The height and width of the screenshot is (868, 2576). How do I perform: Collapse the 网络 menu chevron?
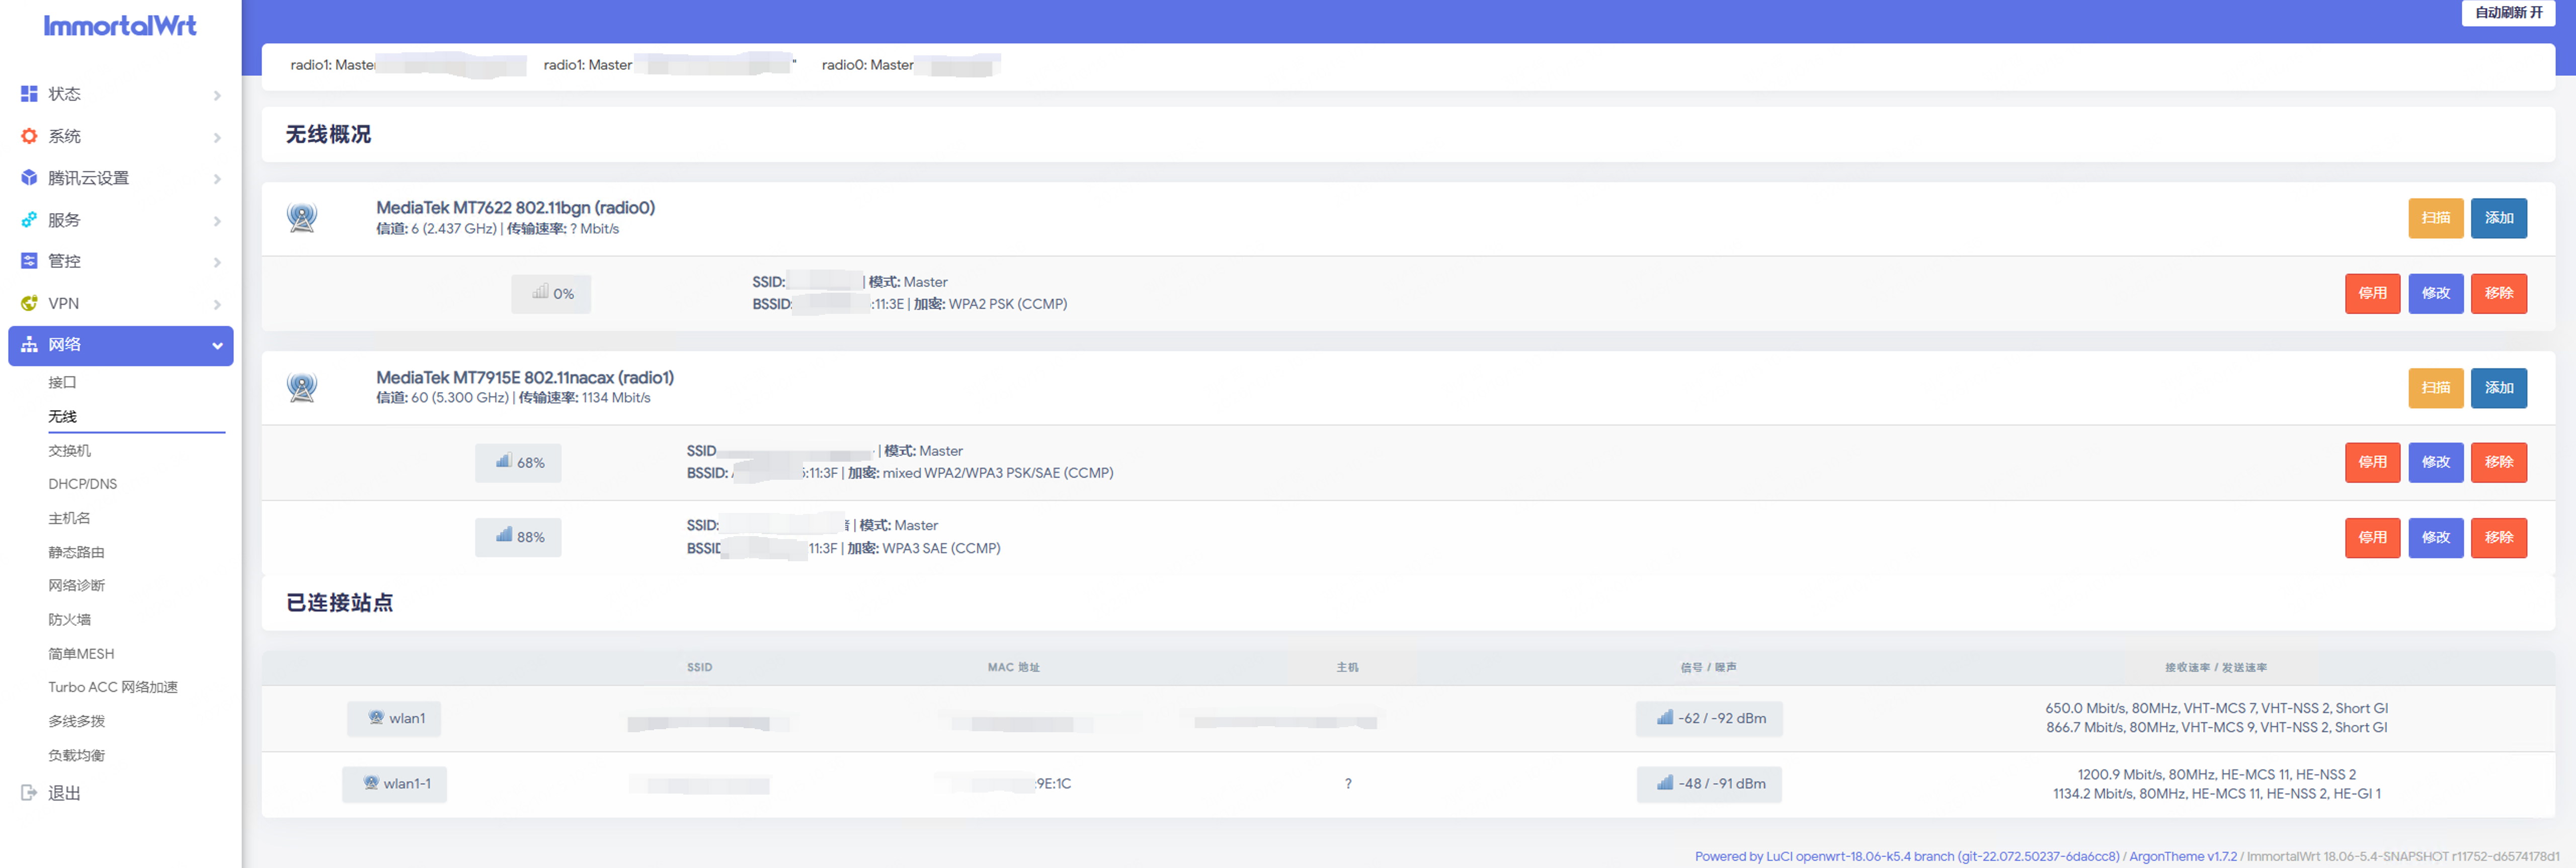(x=217, y=346)
